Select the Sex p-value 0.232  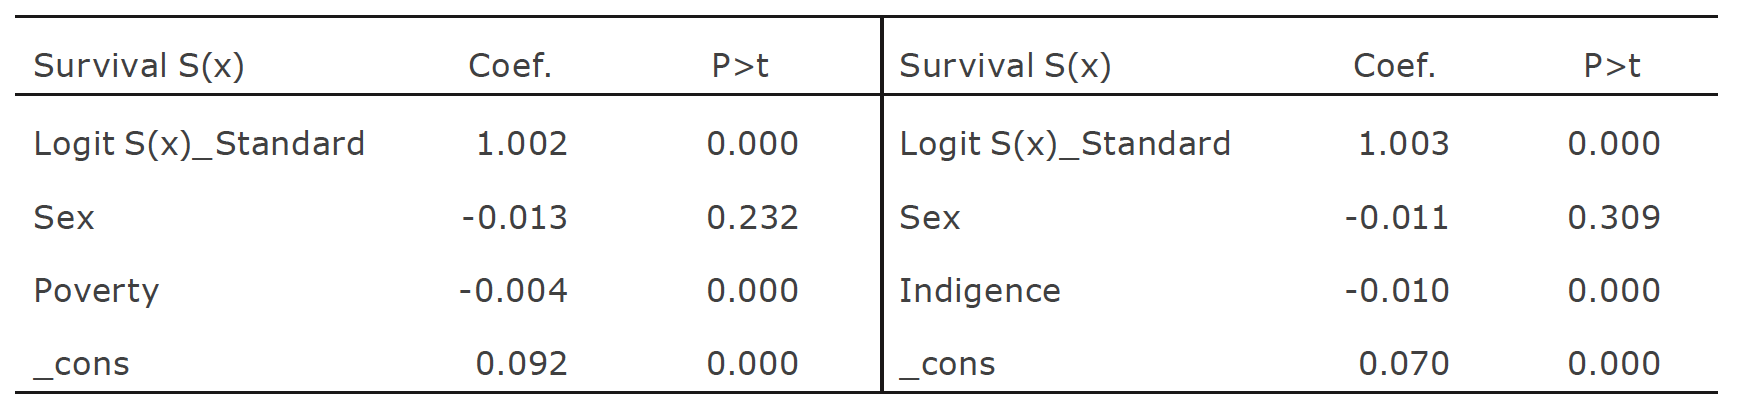[x=752, y=218]
